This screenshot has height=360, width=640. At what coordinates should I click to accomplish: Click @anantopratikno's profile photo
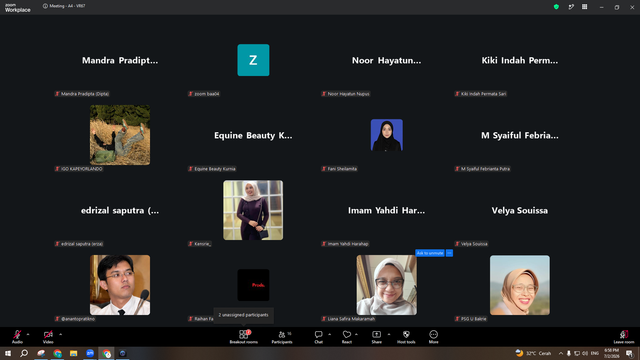coord(120,285)
